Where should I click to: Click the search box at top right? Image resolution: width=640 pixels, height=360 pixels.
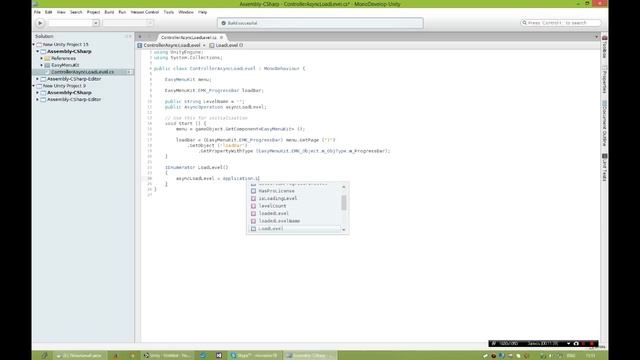tap(560, 23)
